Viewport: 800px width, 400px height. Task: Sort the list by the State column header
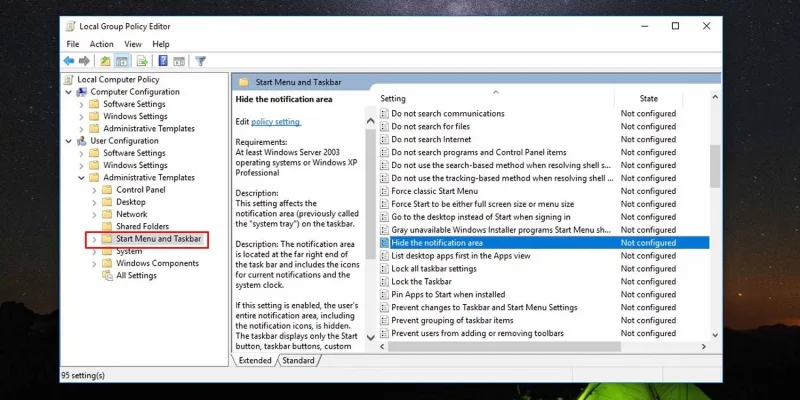pos(648,98)
